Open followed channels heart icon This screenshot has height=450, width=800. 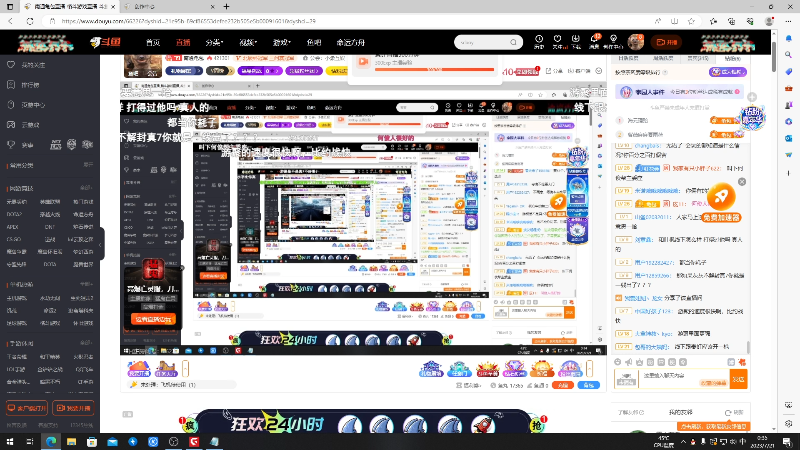(x=557, y=42)
